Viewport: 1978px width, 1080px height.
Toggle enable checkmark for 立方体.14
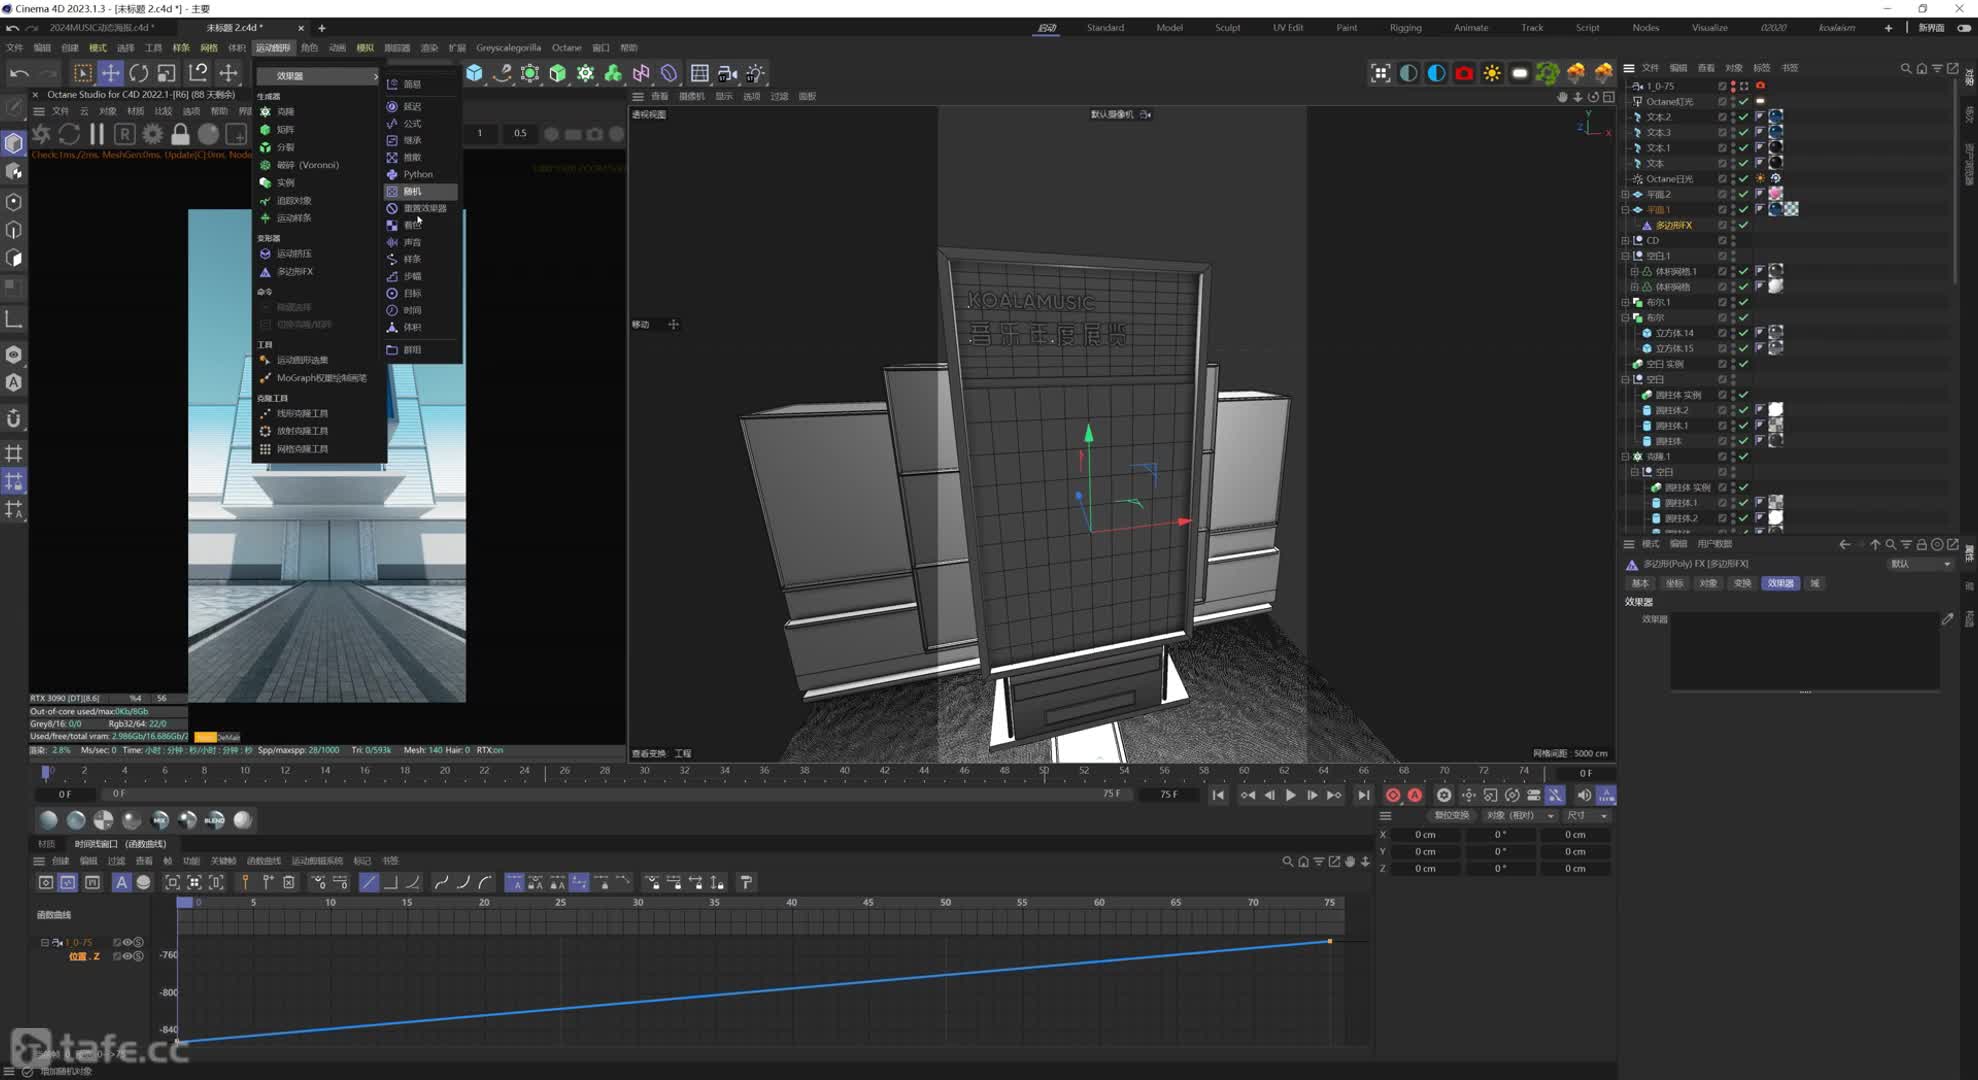1744,333
